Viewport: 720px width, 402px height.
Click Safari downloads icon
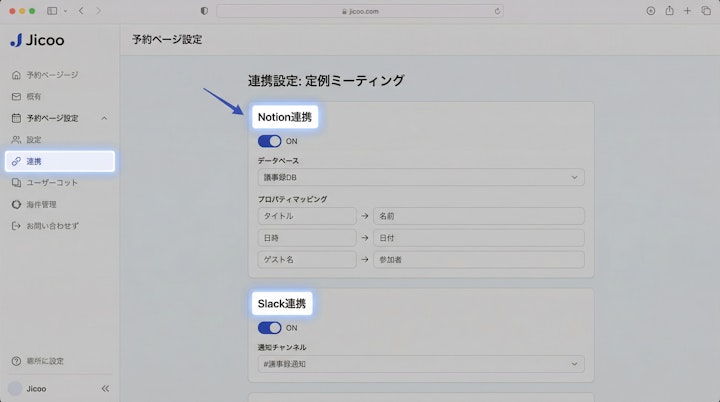tap(651, 11)
